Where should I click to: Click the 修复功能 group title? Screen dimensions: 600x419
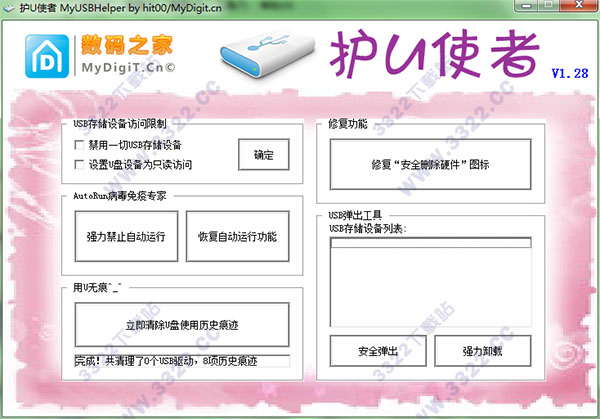pos(347,124)
